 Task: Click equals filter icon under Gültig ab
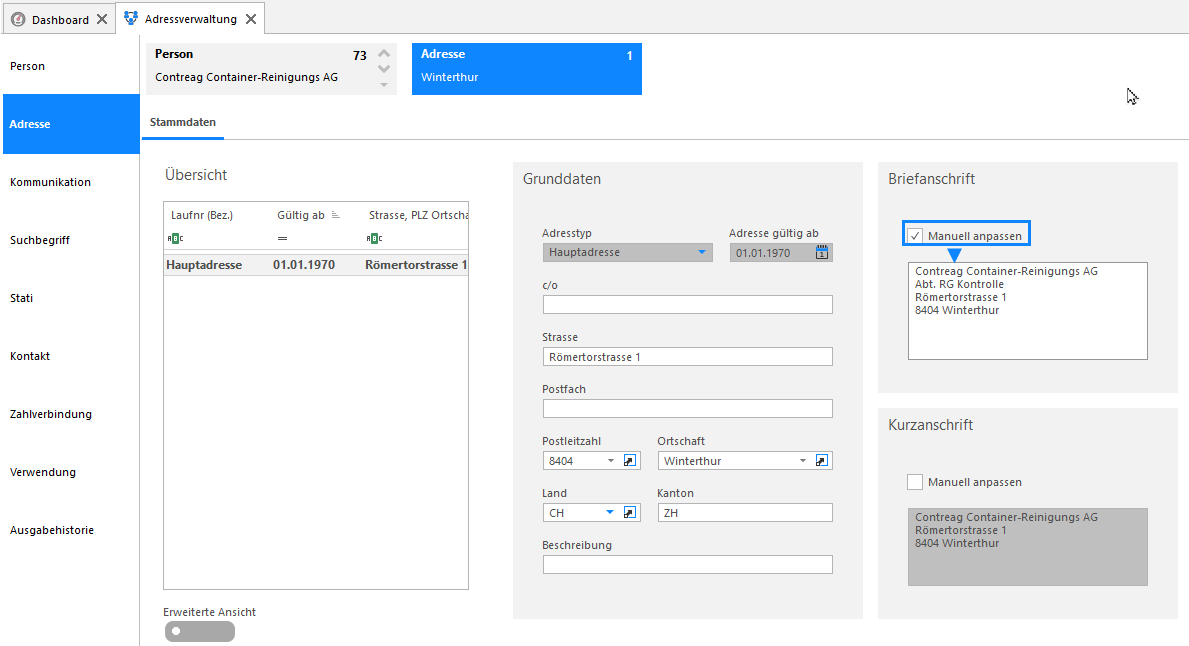(282, 238)
